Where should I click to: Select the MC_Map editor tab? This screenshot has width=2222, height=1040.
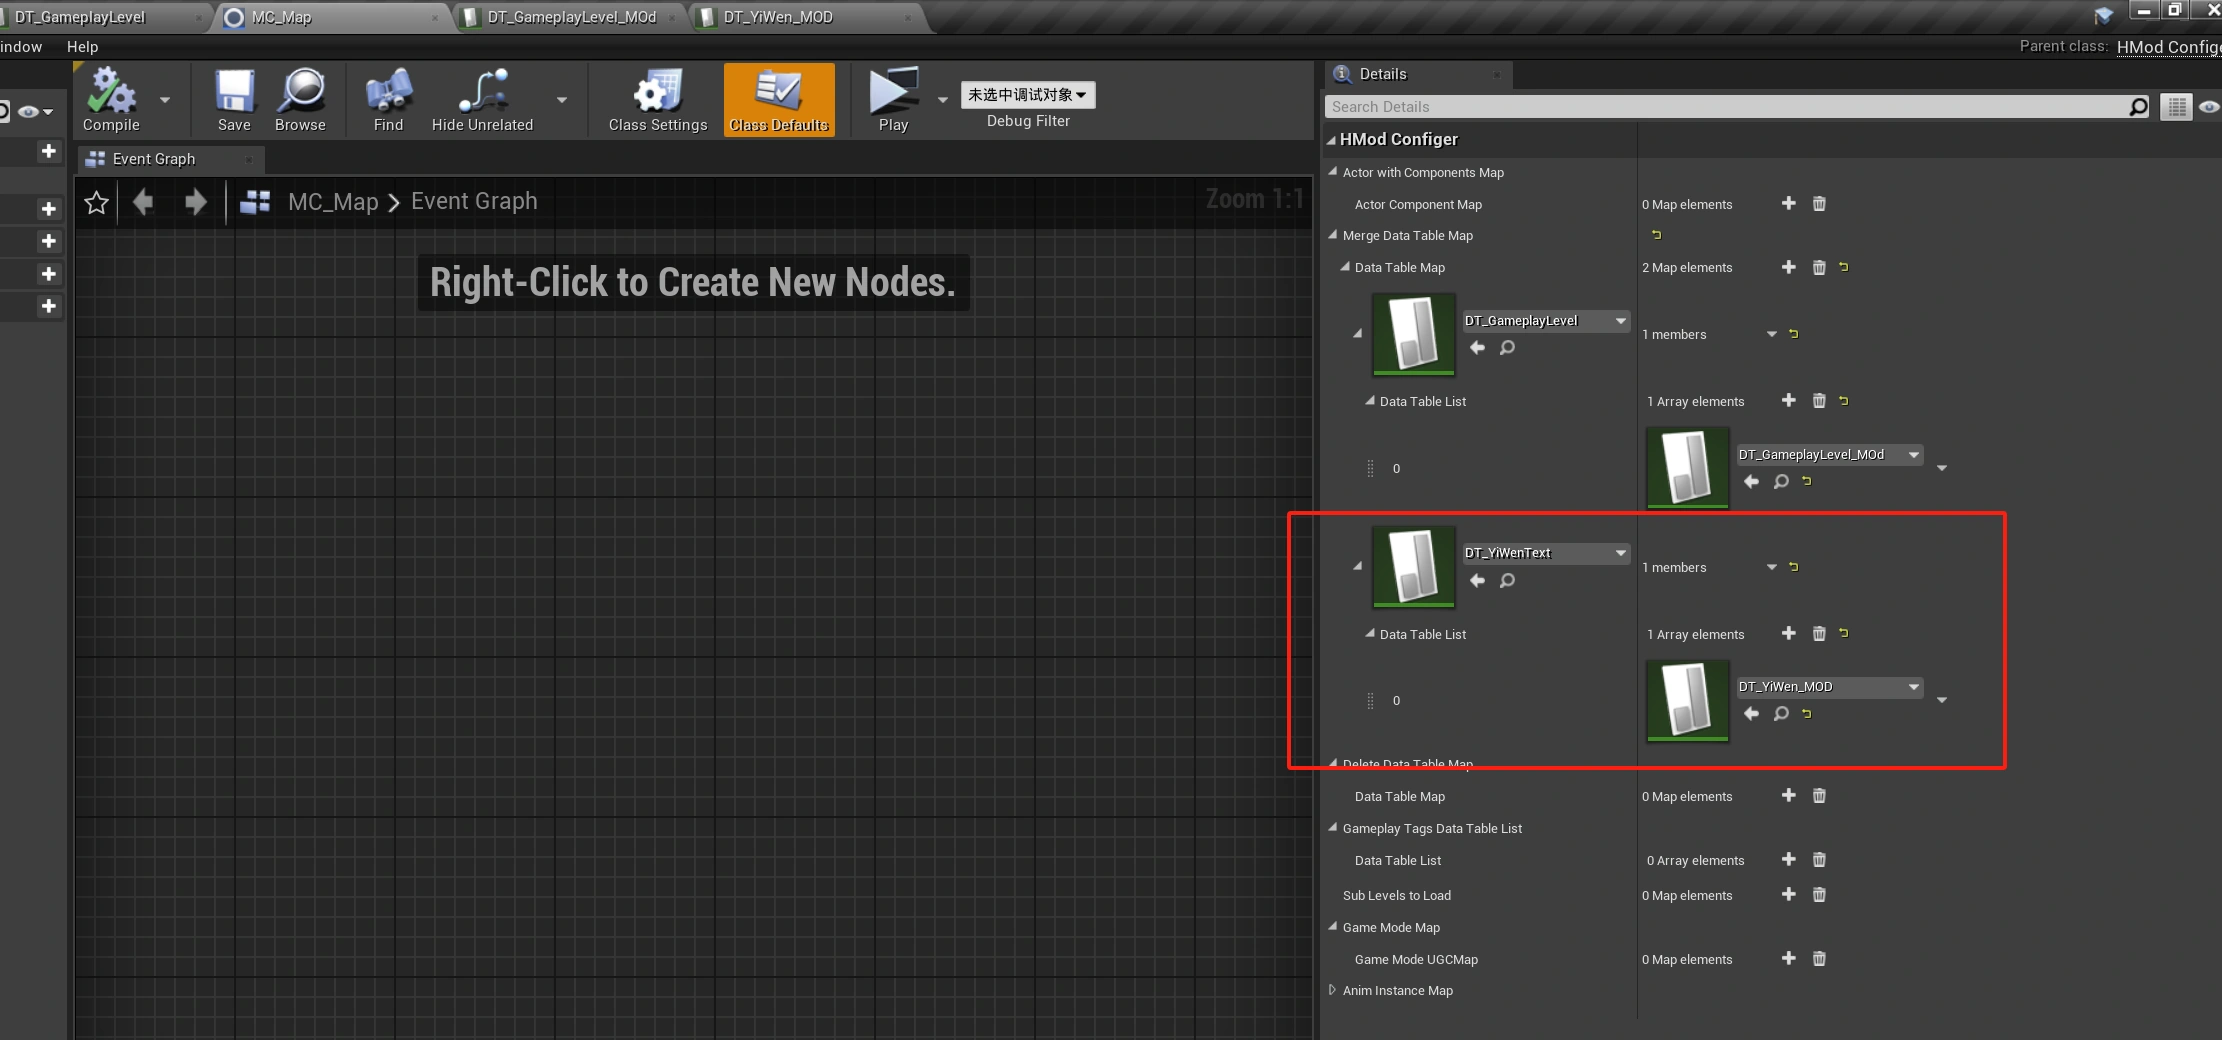(281, 17)
